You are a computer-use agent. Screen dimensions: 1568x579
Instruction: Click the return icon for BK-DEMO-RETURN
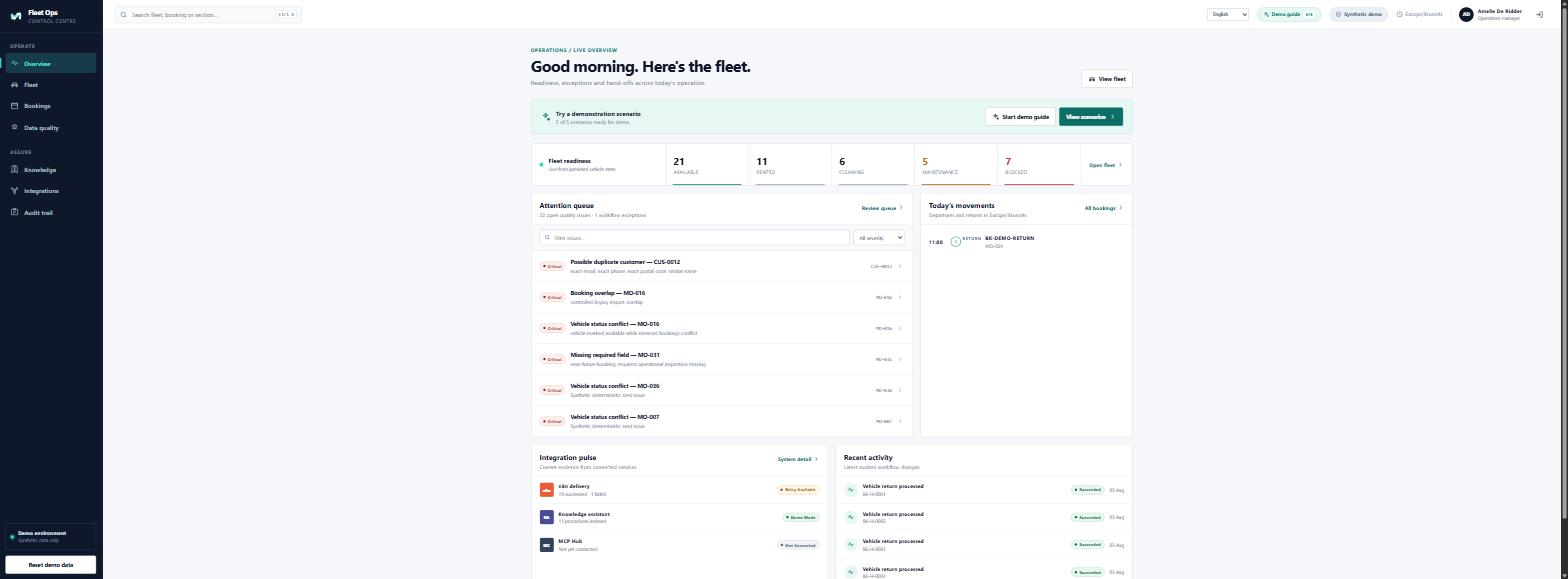click(x=955, y=242)
